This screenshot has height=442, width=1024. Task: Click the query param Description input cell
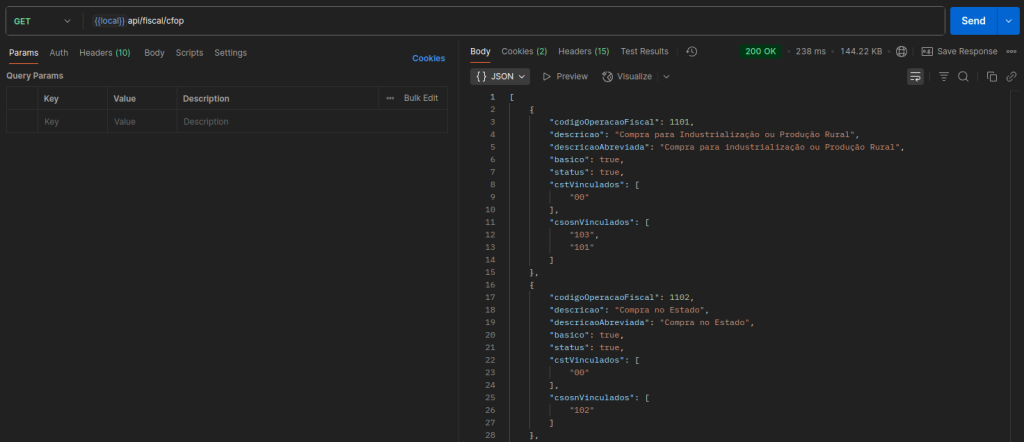click(312, 121)
